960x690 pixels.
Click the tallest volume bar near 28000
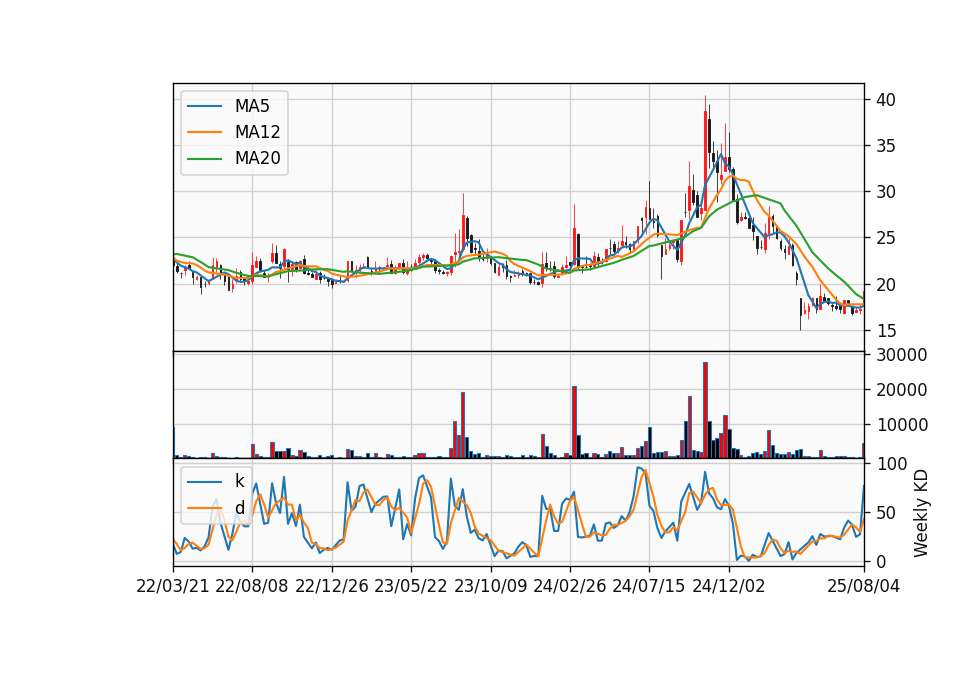click(x=705, y=410)
